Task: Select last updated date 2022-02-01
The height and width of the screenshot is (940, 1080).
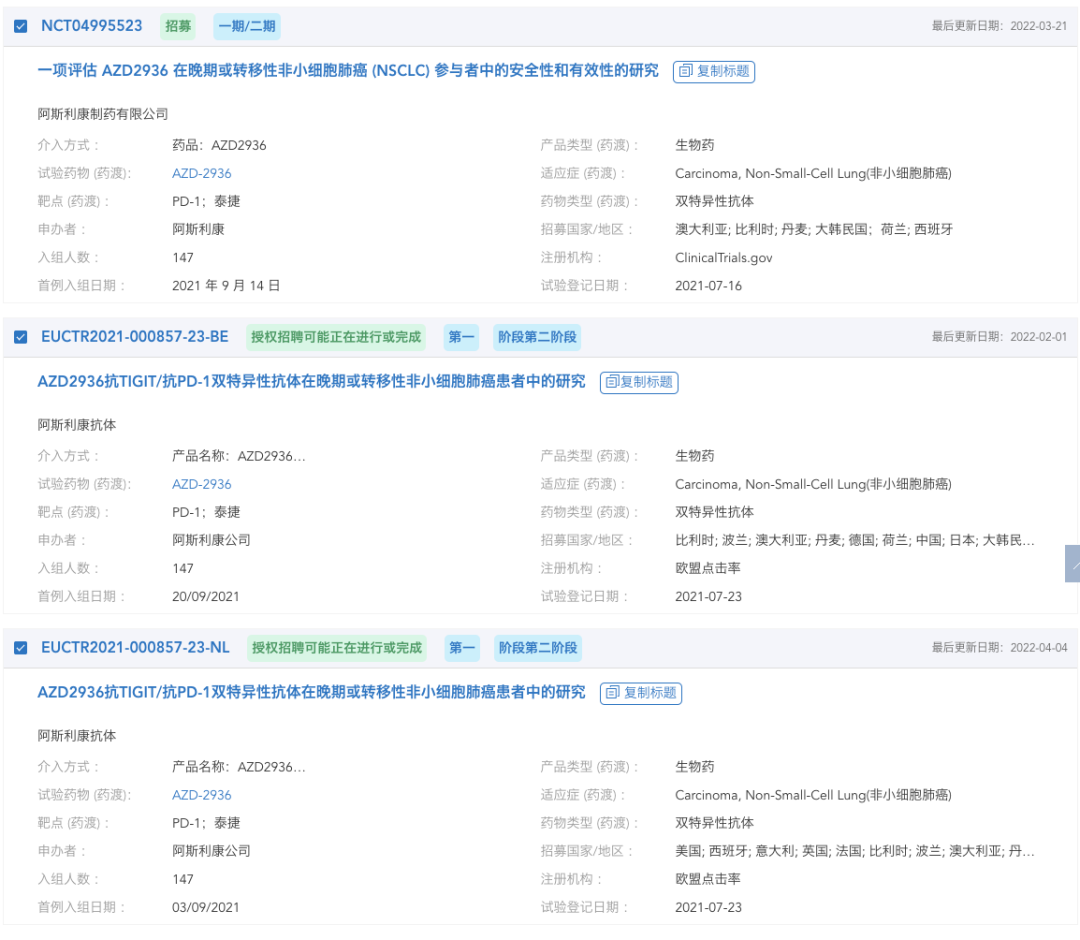Action: pos(1039,337)
